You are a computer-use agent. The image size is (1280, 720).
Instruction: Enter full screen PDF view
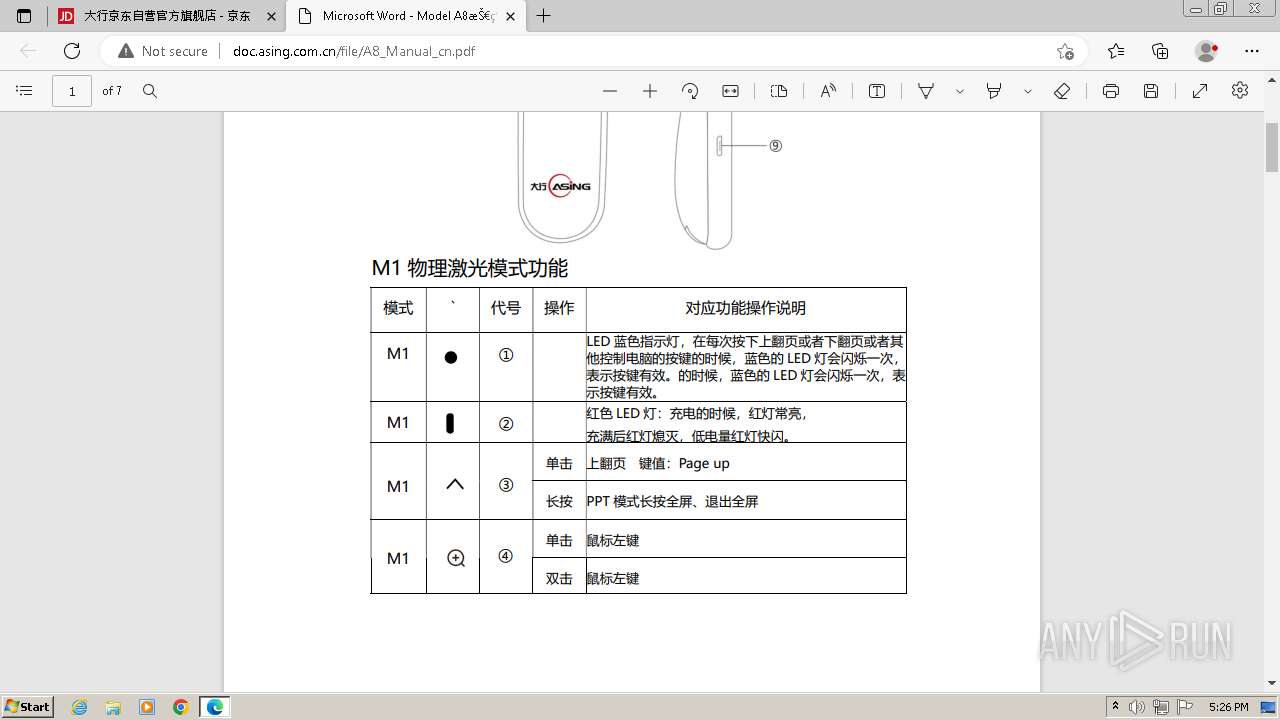tap(1200, 91)
